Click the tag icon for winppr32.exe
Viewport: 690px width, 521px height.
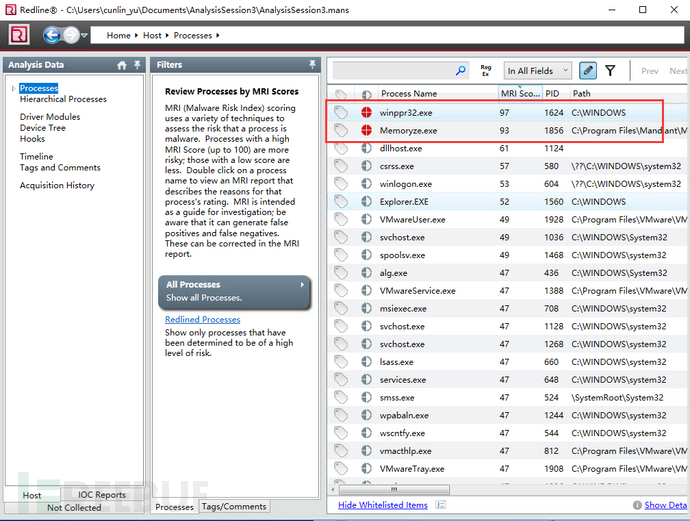(341, 113)
